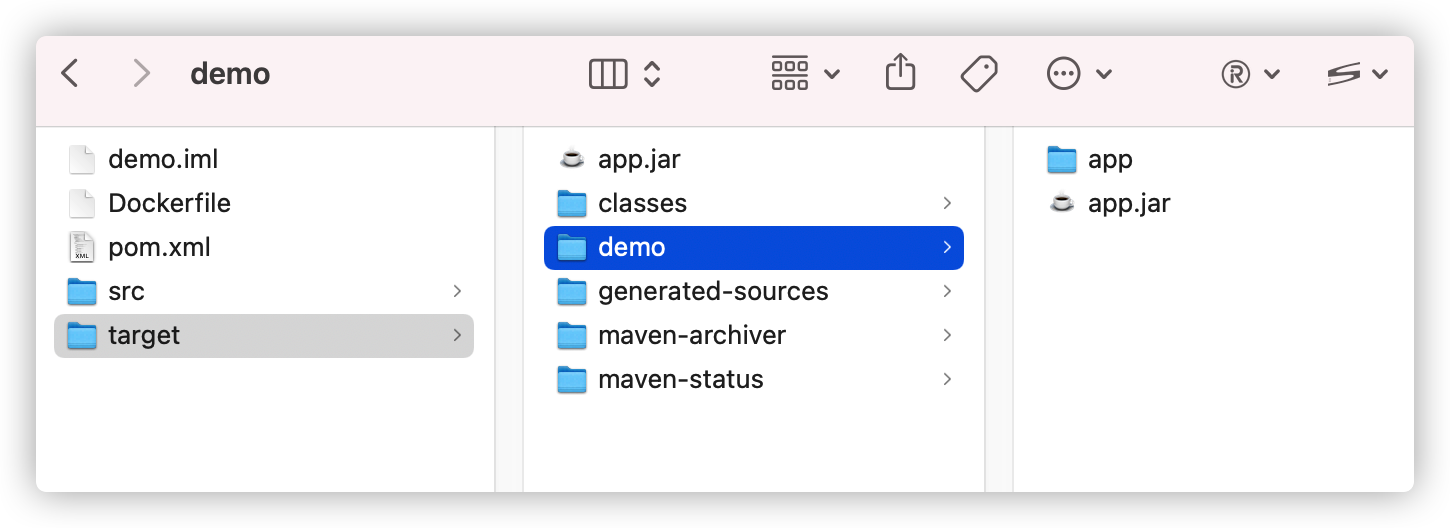1450x528 pixels.
Task: Click the Tags icon in toolbar
Action: (x=979, y=74)
